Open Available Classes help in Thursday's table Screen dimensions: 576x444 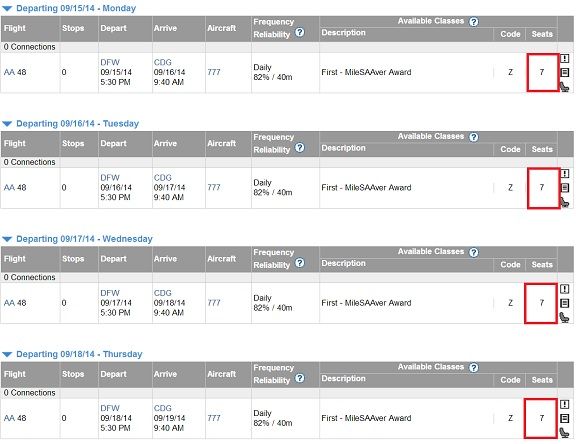(x=474, y=368)
